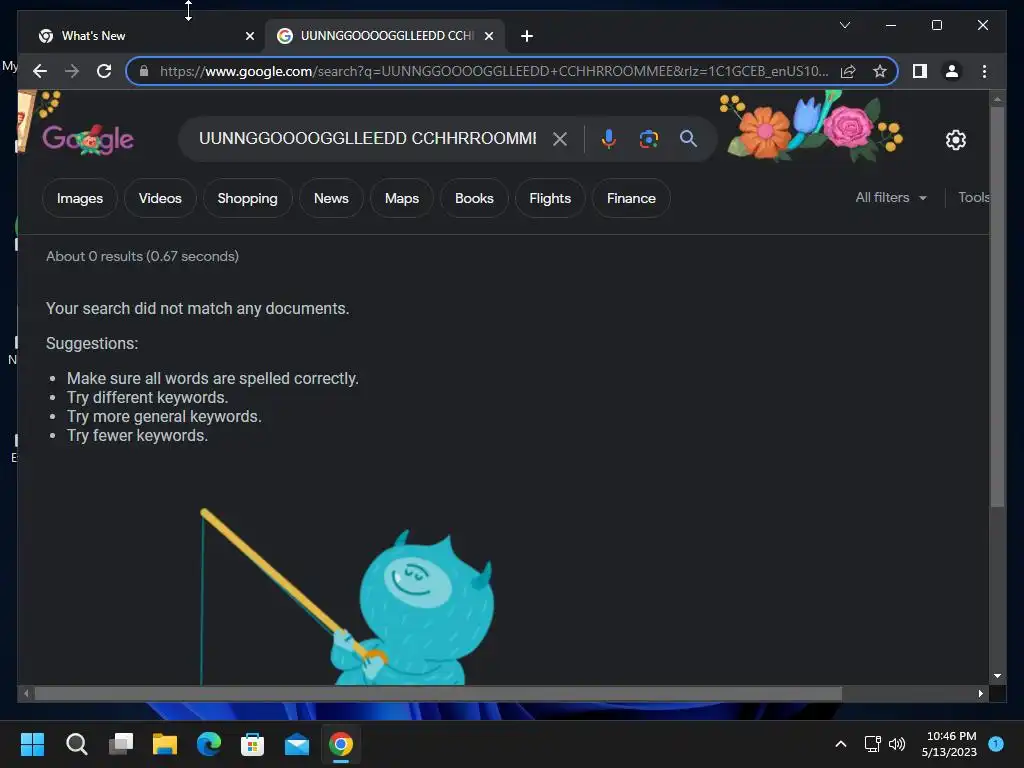Screen dimensions: 1024x768
Task: Open Microsoft Store from taskbar
Action: pos(253,744)
